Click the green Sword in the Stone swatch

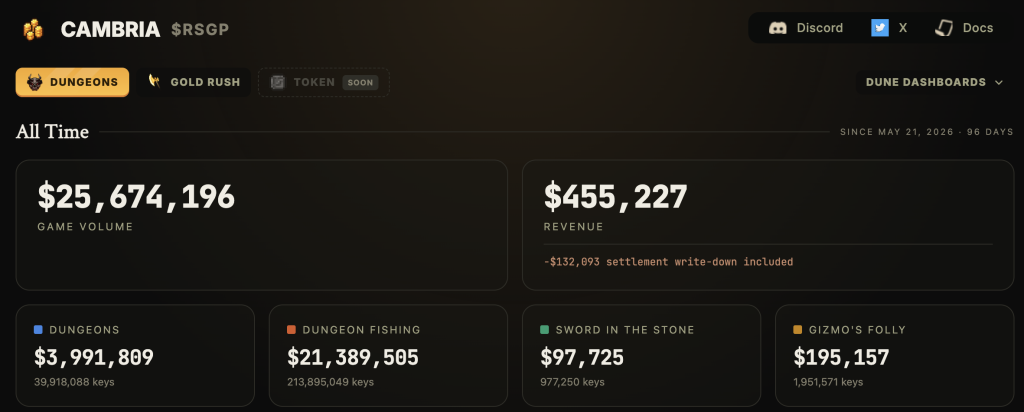coord(545,330)
